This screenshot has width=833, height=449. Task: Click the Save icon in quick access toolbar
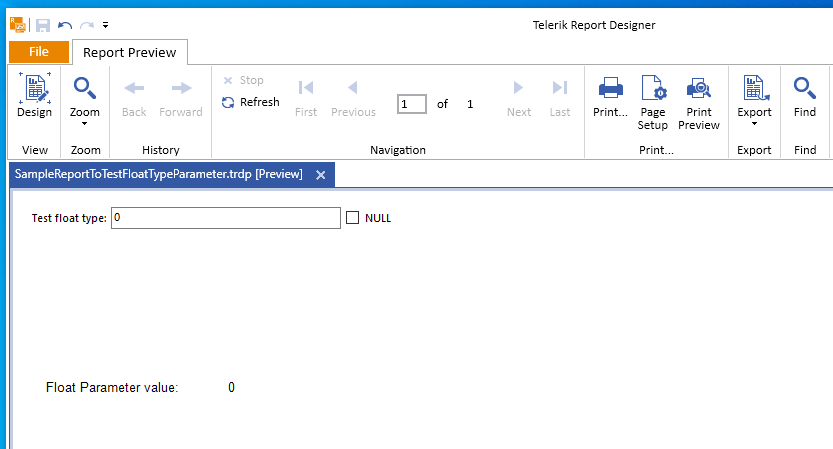click(43, 25)
